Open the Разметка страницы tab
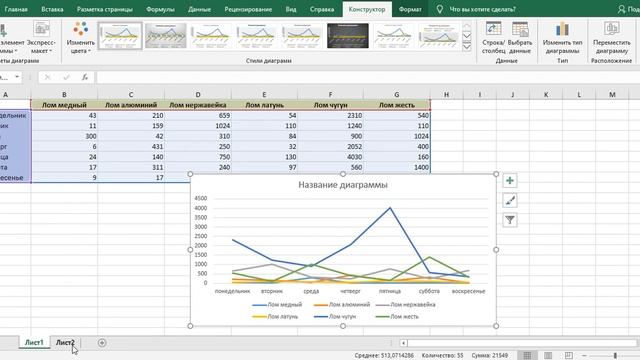Screen dimensions: 640x360 coord(104,9)
